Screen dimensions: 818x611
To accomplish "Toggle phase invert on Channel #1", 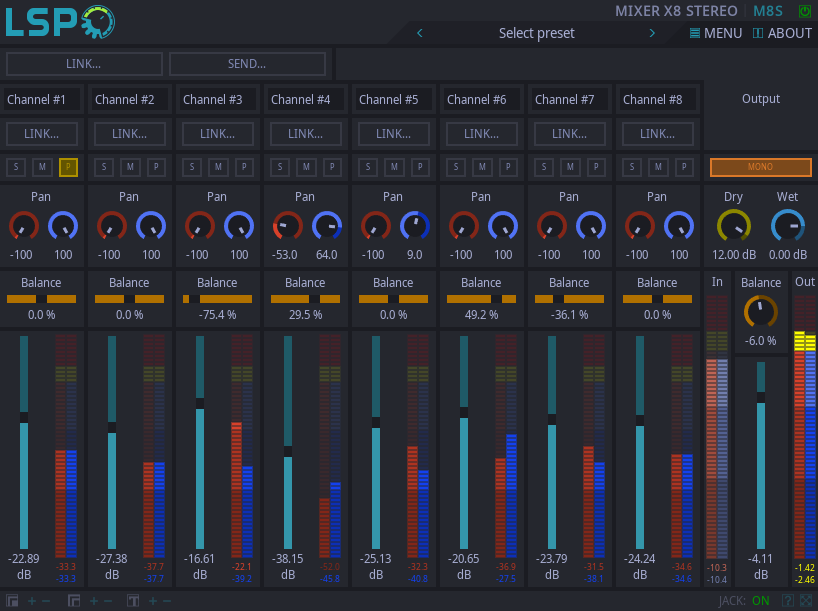I will click(68, 167).
